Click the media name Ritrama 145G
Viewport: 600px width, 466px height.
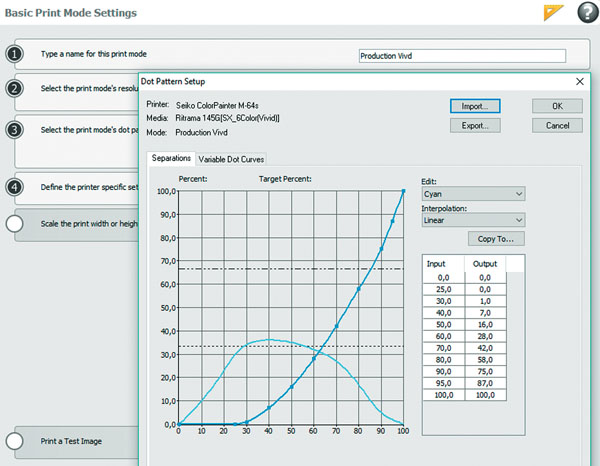point(227,118)
